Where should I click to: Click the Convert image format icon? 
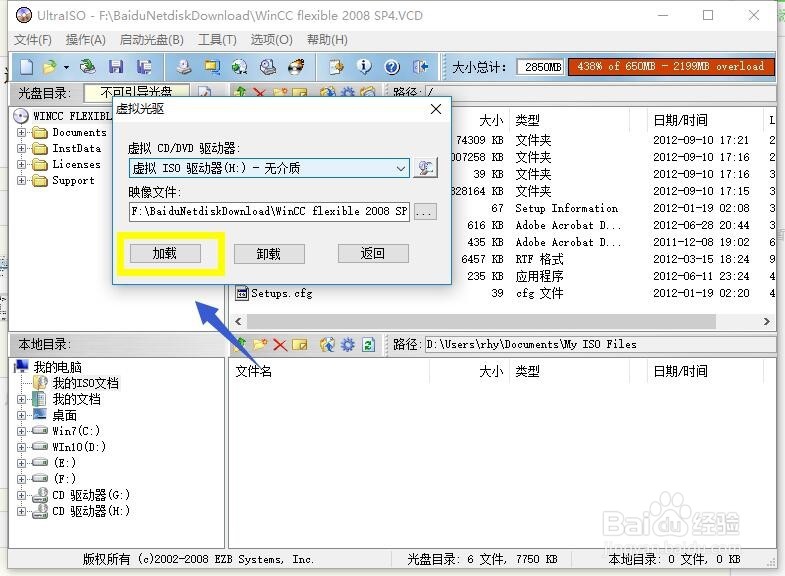coord(212,67)
